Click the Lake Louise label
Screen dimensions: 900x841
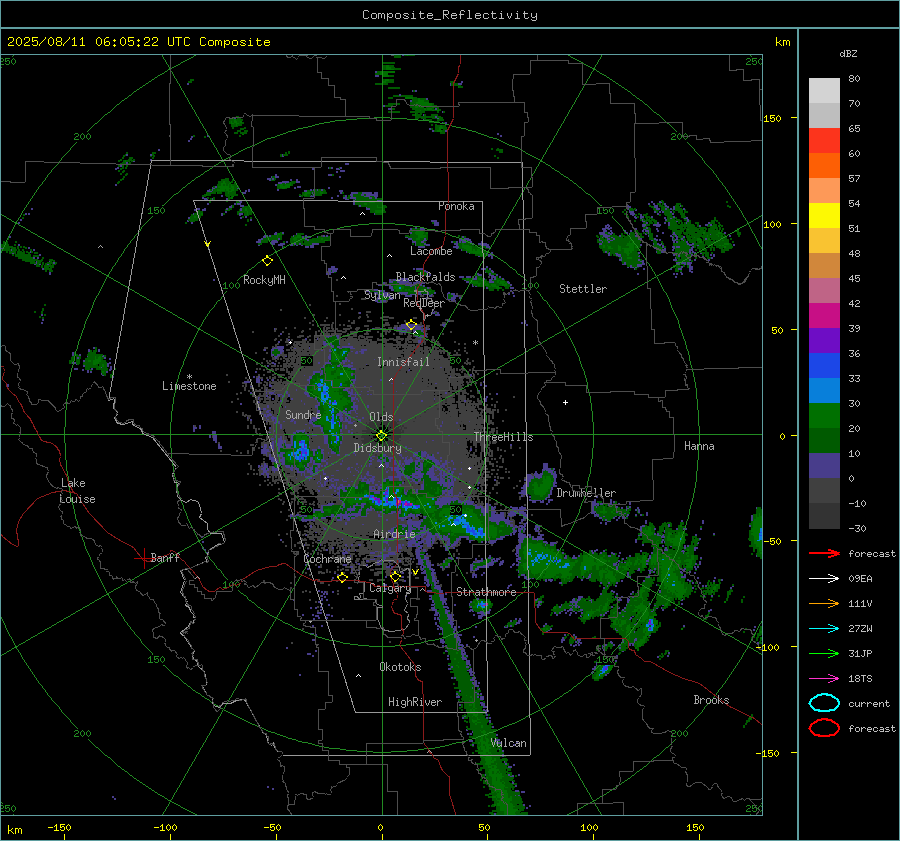(77, 491)
